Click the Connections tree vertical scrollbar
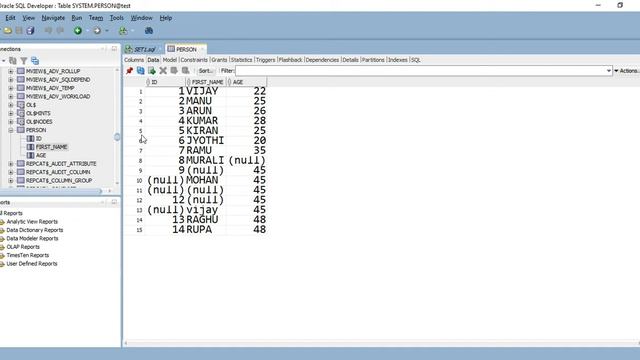This screenshot has height=360, width=640. 117,127
